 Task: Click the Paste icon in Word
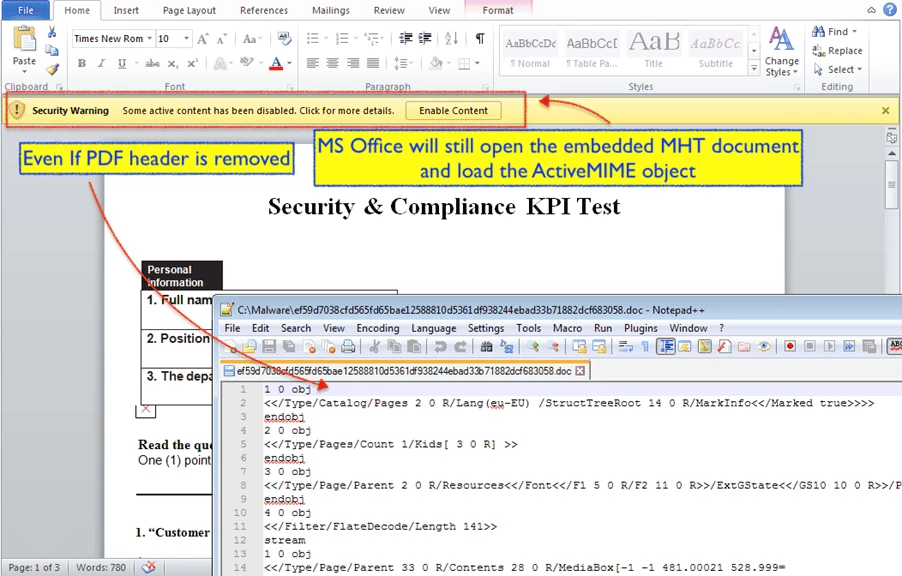click(24, 45)
